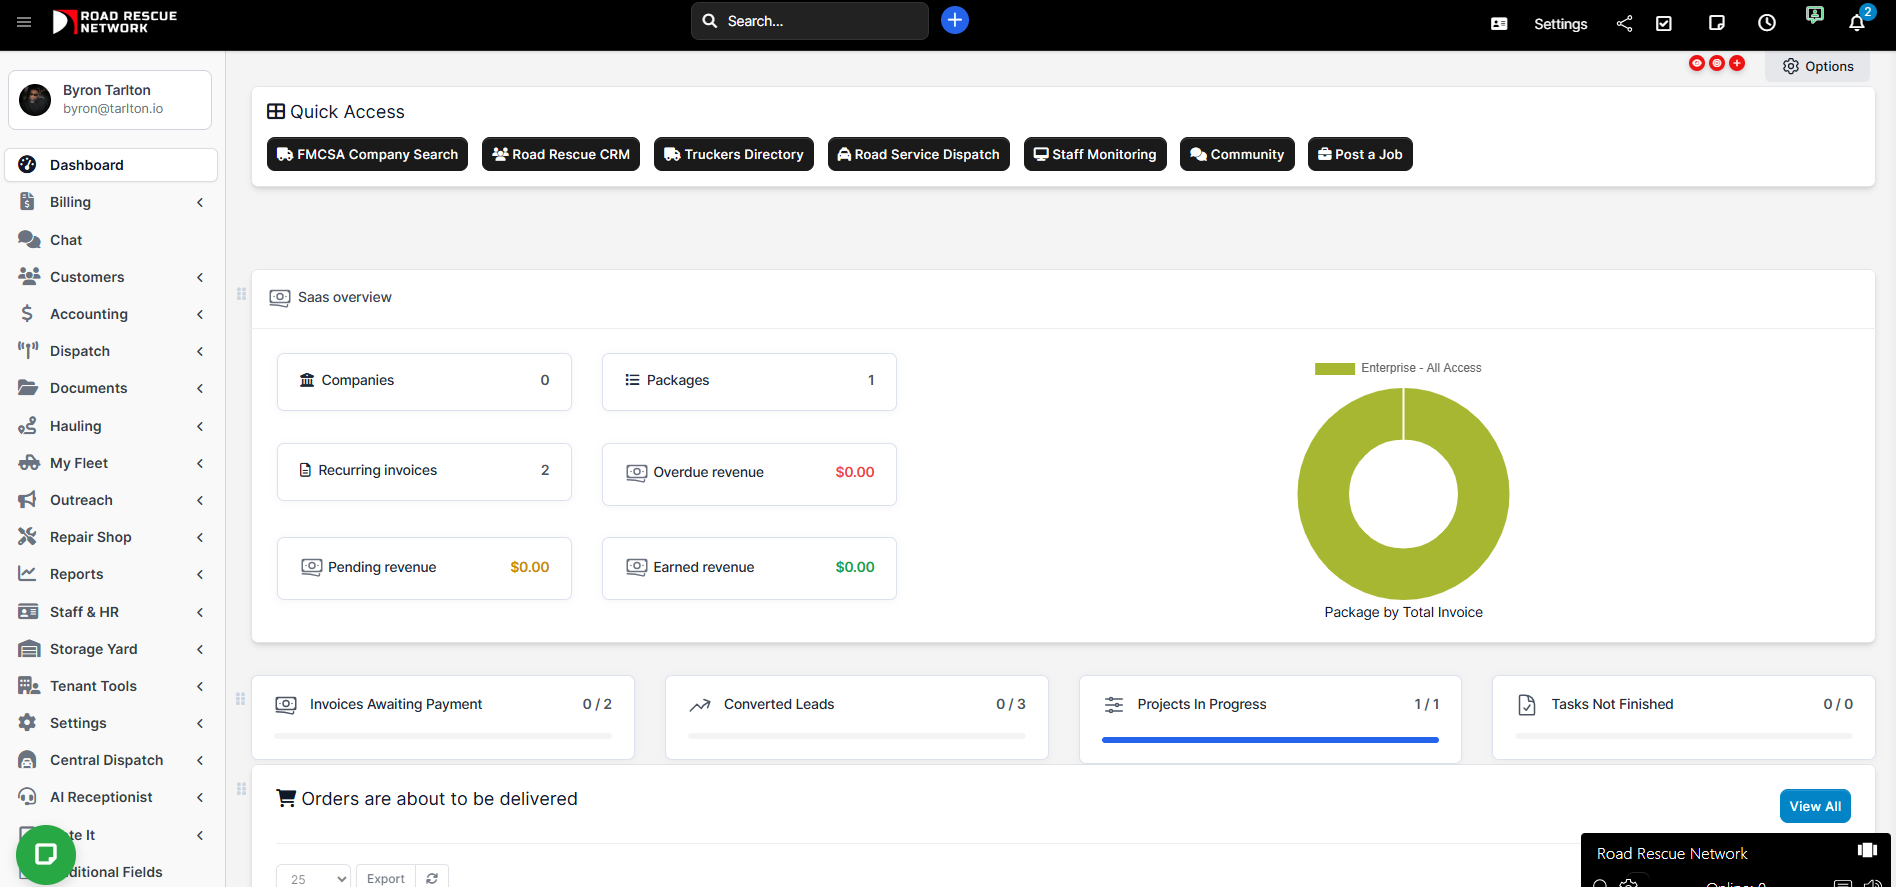Click the FMCSA Company Search button
1896x887 pixels.
[x=367, y=154]
